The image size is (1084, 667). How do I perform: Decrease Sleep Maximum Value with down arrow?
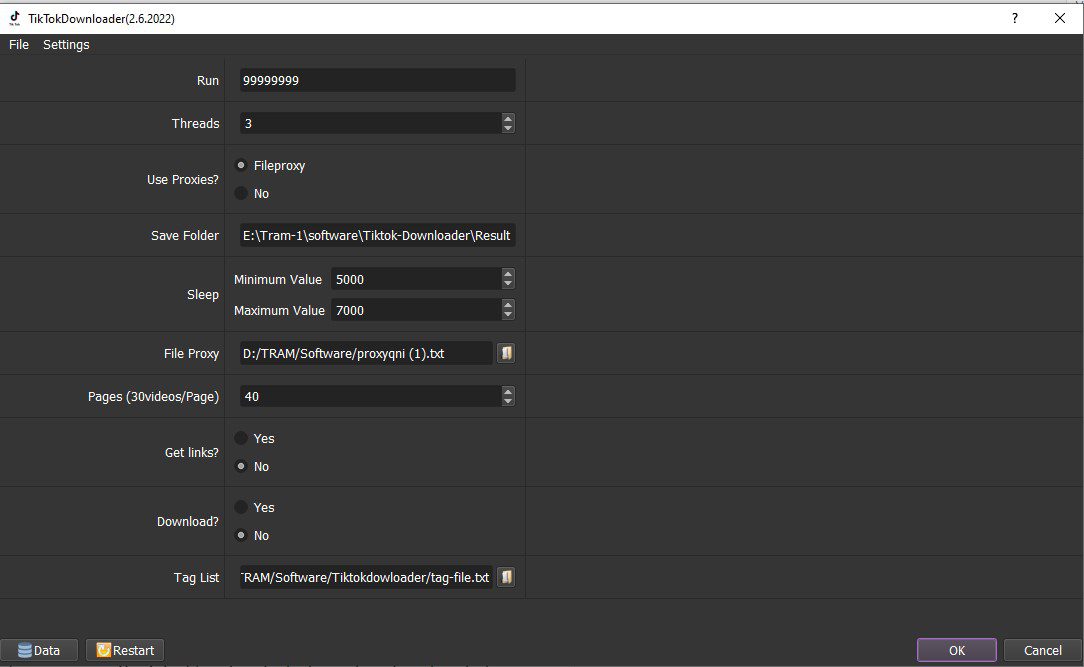[x=508, y=315]
